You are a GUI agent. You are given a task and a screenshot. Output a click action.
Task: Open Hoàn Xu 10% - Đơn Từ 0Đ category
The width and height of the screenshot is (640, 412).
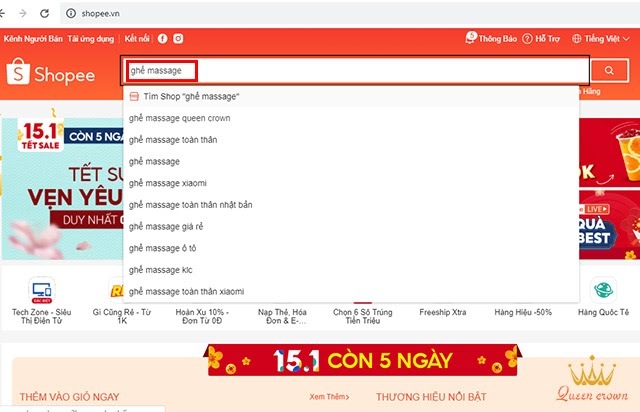click(x=202, y=316)
